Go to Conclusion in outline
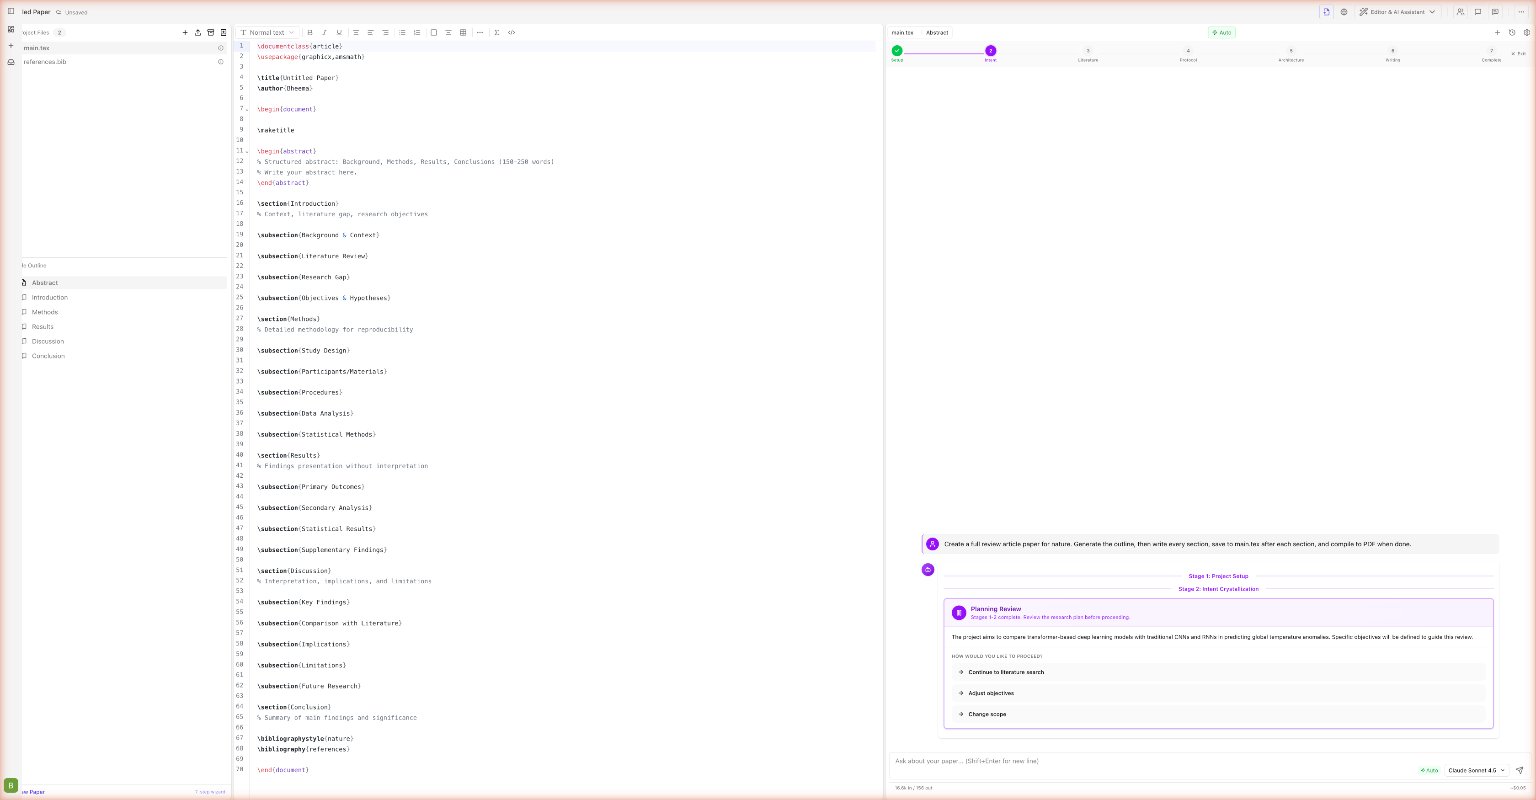The width and height of the screenshot is (1536, 800). (123, 356)
